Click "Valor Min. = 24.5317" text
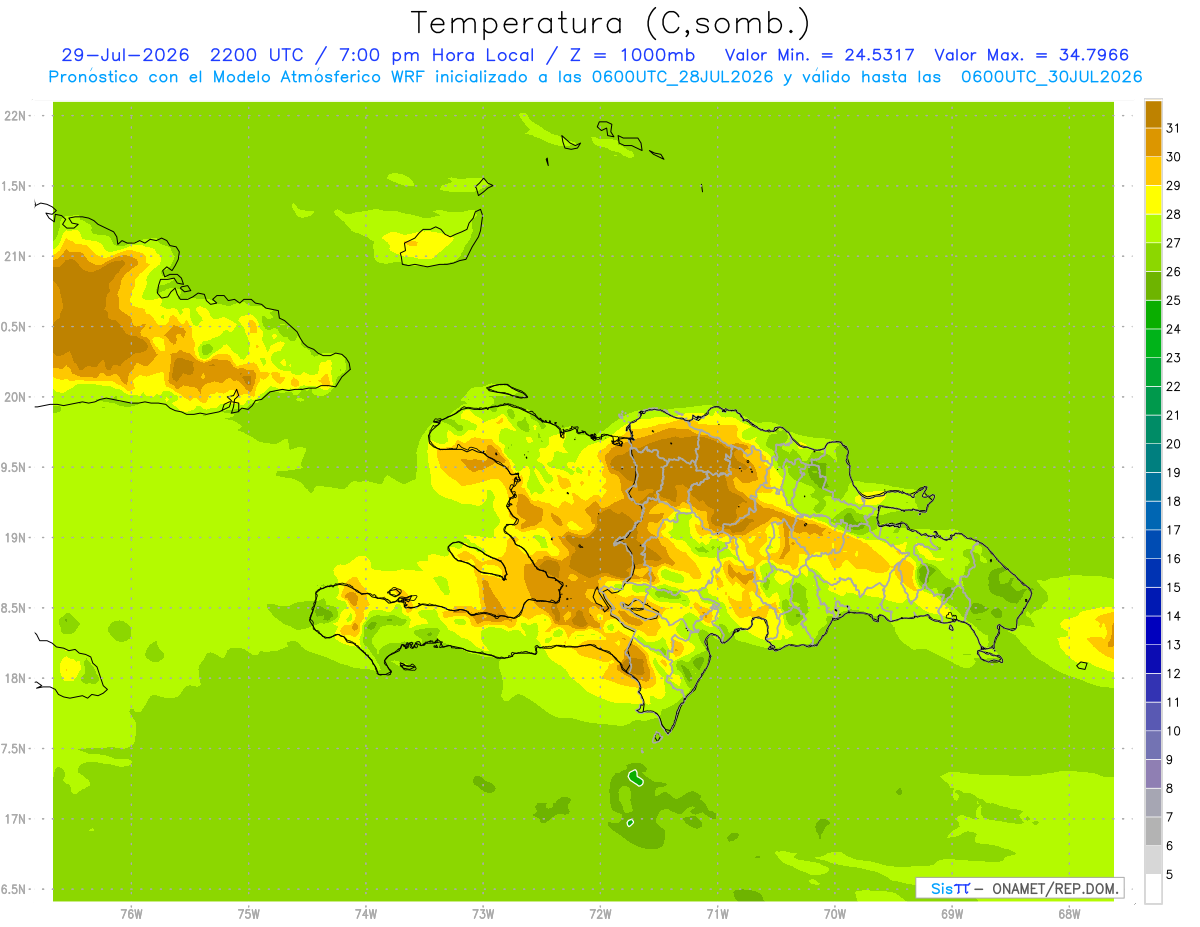This screenshot has height=927, width=1200. point(819,55)
